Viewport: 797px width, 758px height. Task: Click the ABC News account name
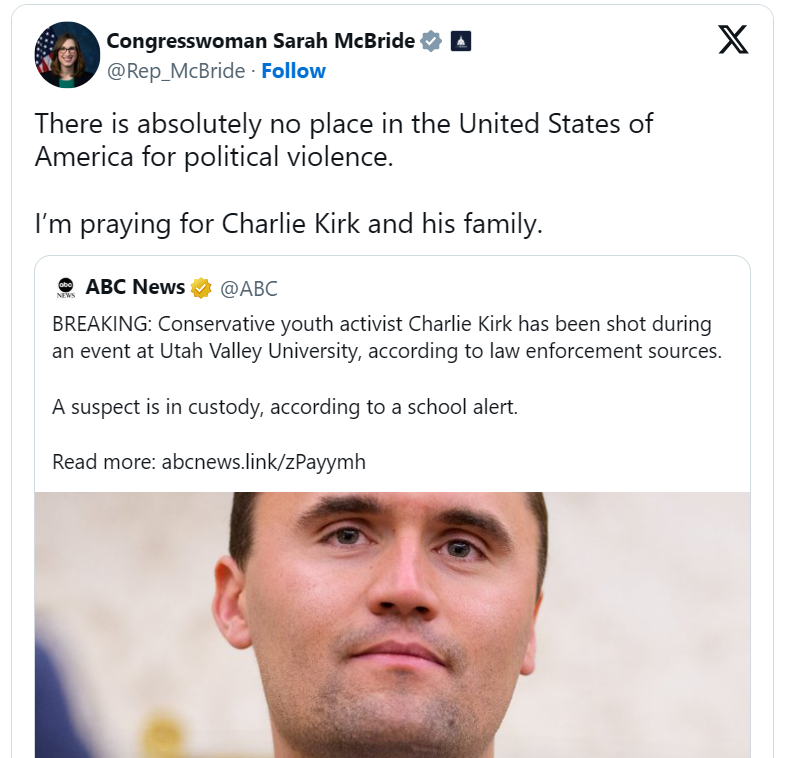[135, 288]
